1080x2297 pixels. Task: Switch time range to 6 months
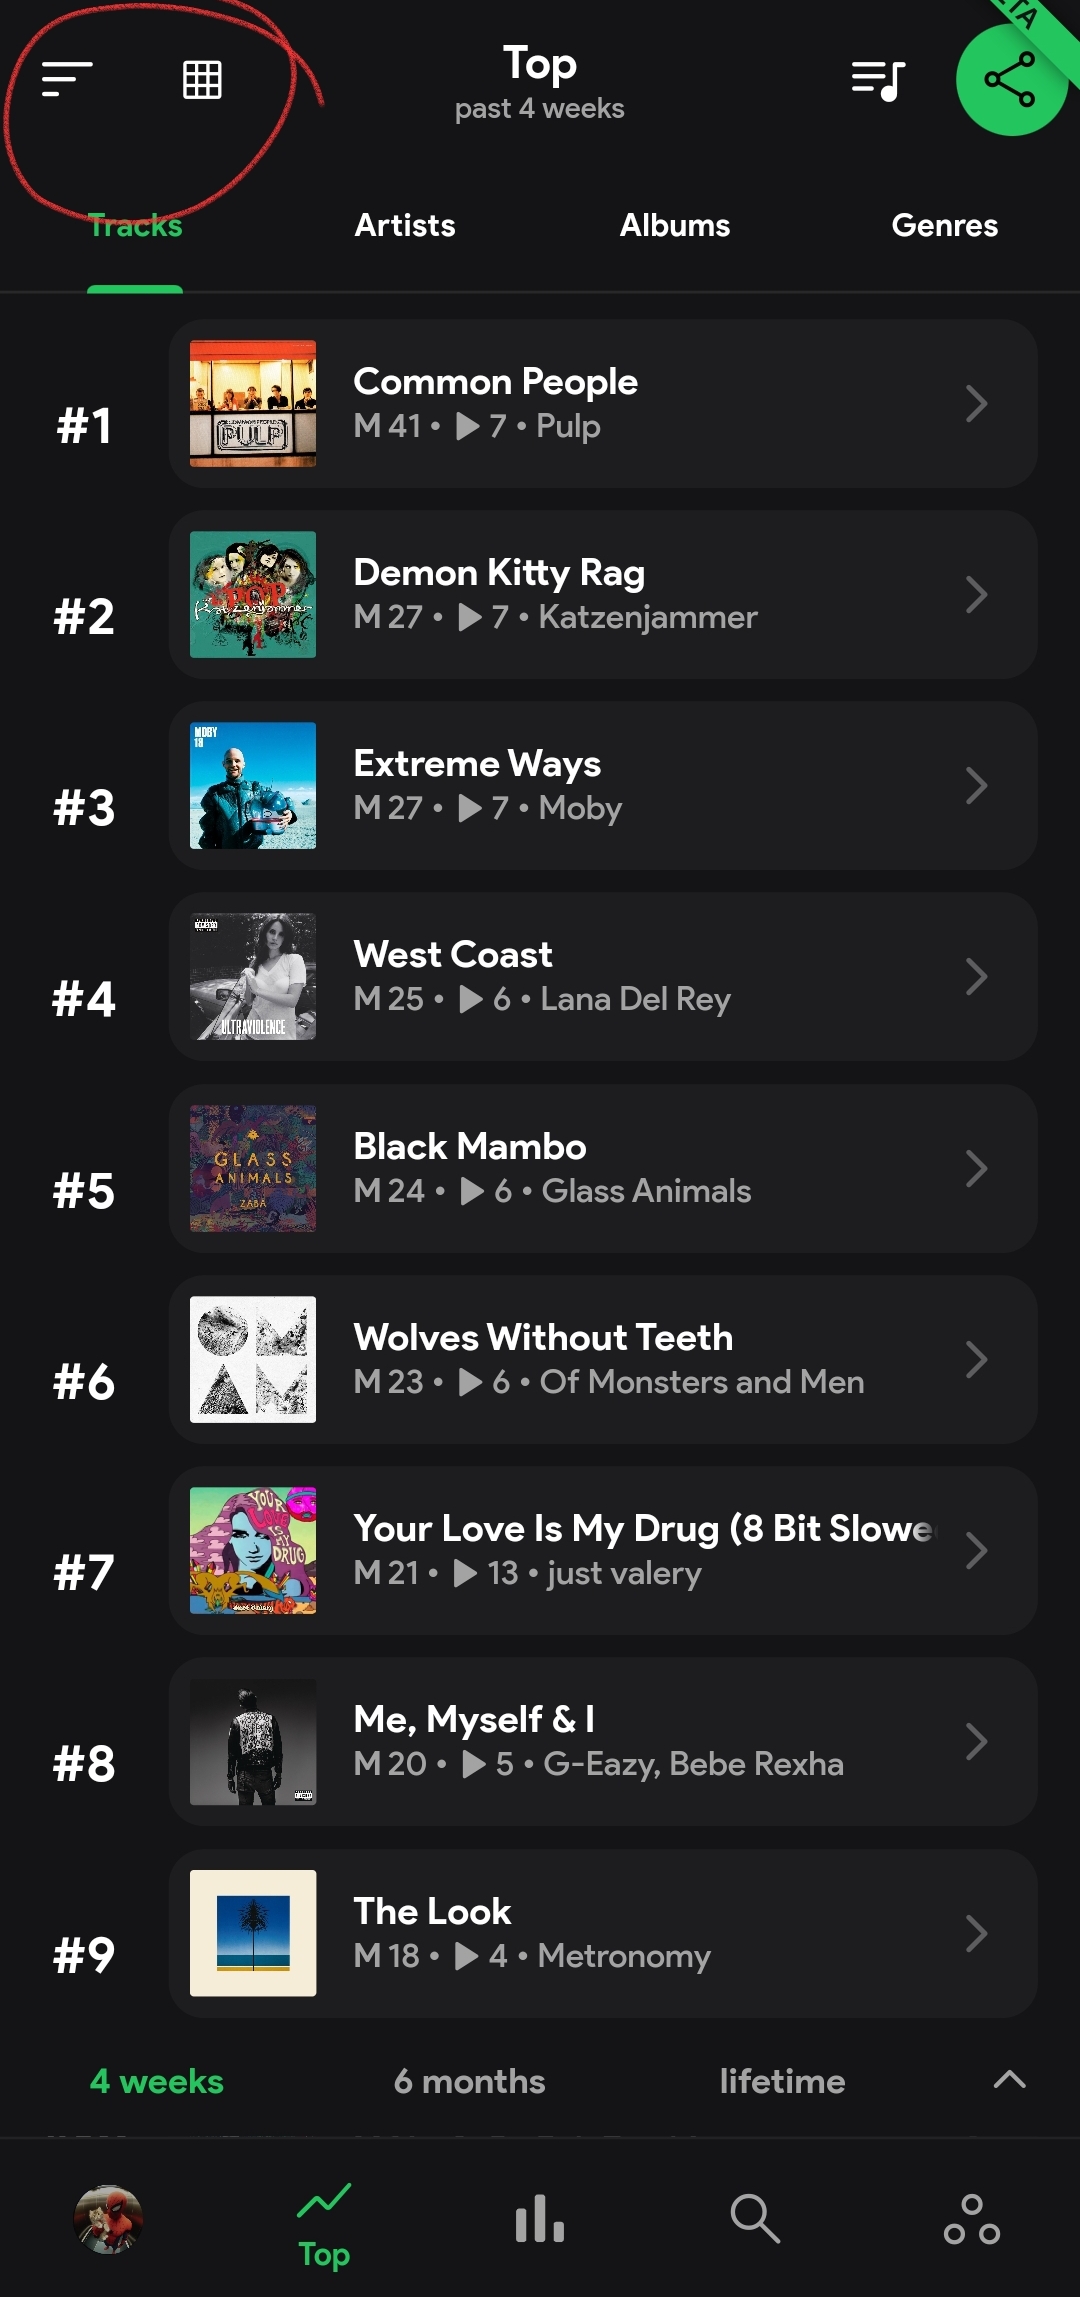(x=469, y=2081)
